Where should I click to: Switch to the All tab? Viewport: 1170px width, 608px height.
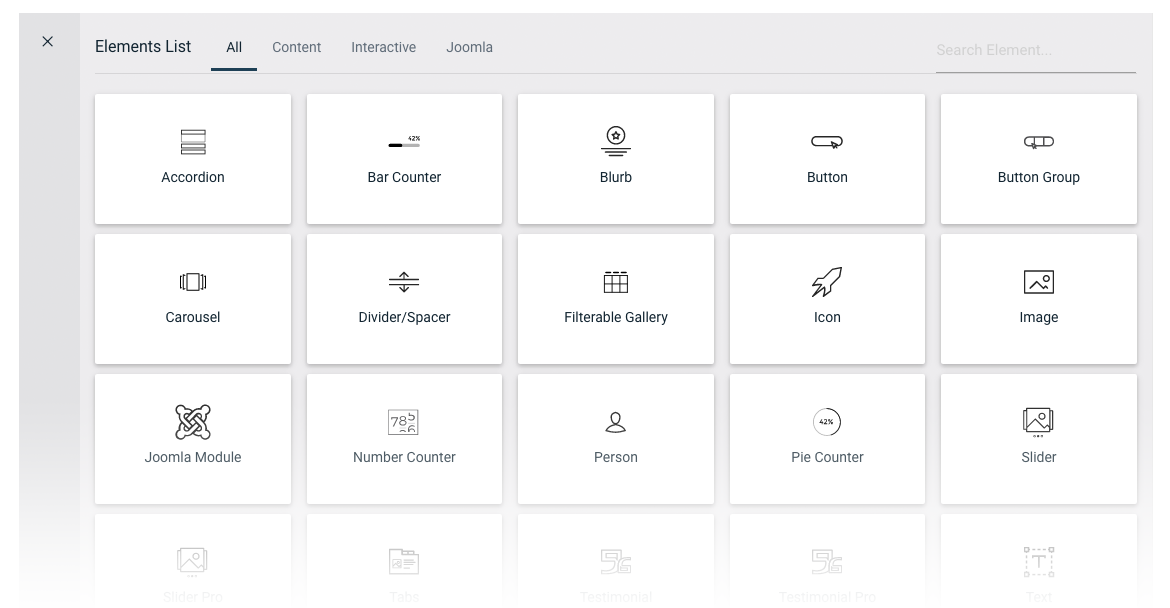pos(234,47)
